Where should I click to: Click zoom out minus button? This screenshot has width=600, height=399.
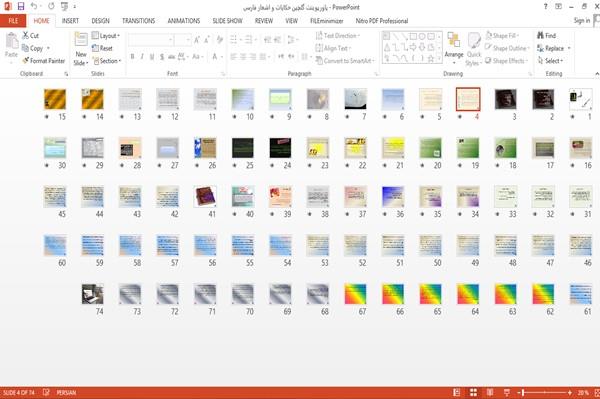click(519, 392)
